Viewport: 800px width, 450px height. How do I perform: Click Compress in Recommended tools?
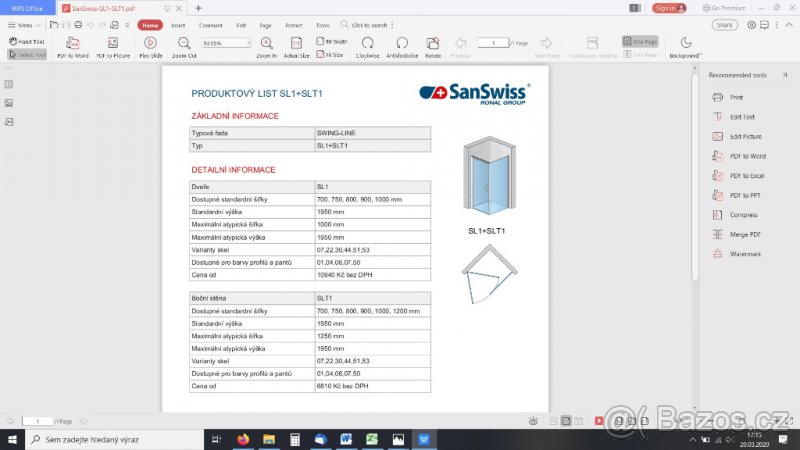click(x=742, y=215)
